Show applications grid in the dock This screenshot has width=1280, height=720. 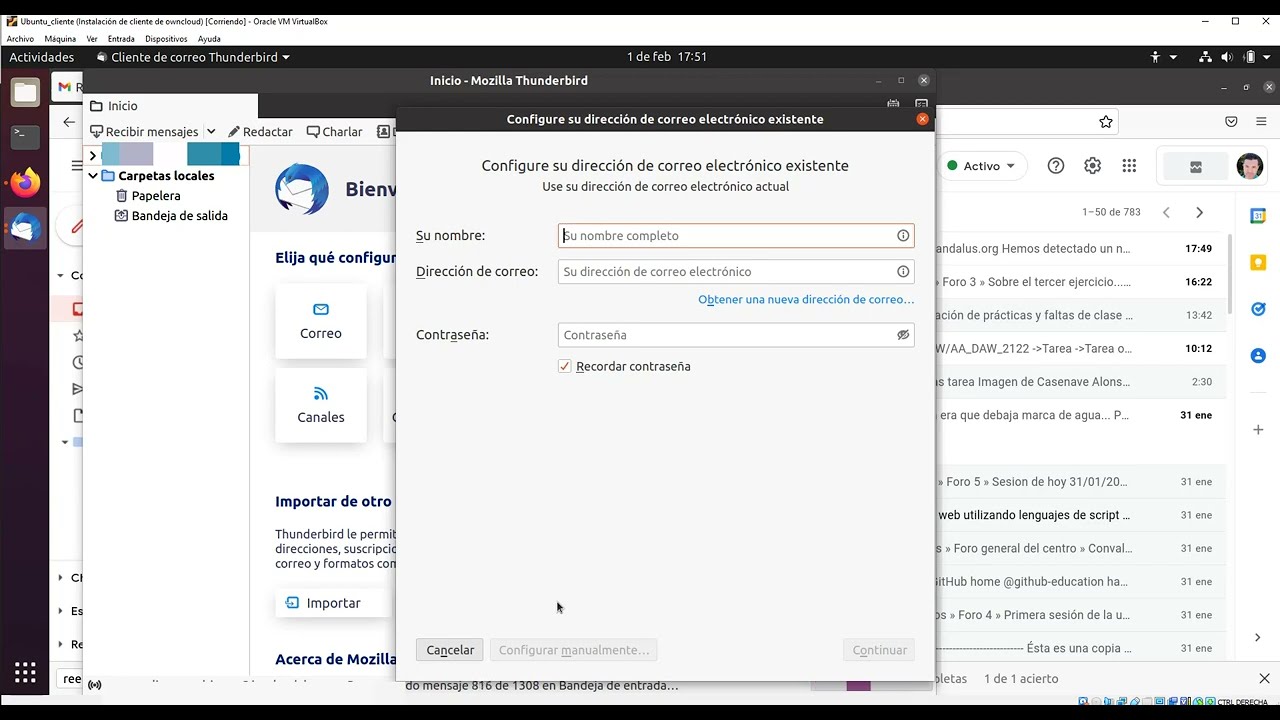pyautogui.click(x=25, y=672)
